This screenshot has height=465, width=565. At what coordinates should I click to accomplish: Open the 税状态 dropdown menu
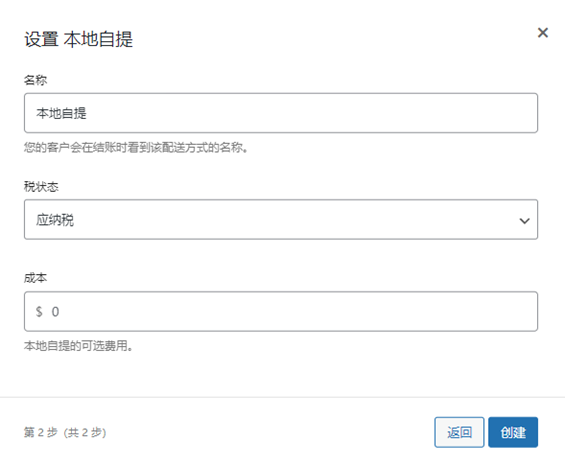click(x=281, y=220)
